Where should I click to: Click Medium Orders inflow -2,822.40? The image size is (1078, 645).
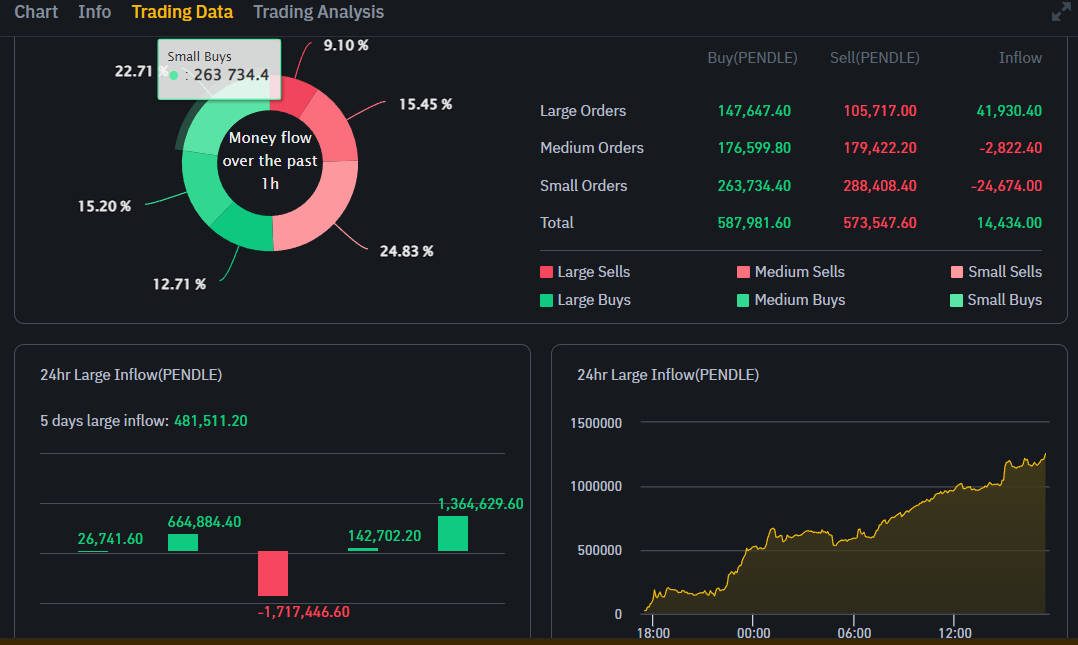[1011, 148]
